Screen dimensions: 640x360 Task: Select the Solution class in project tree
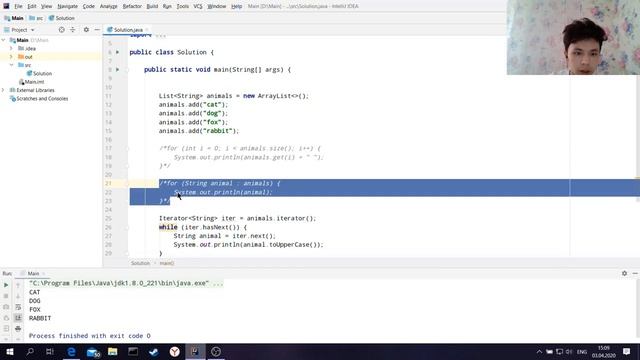(39, 73)
